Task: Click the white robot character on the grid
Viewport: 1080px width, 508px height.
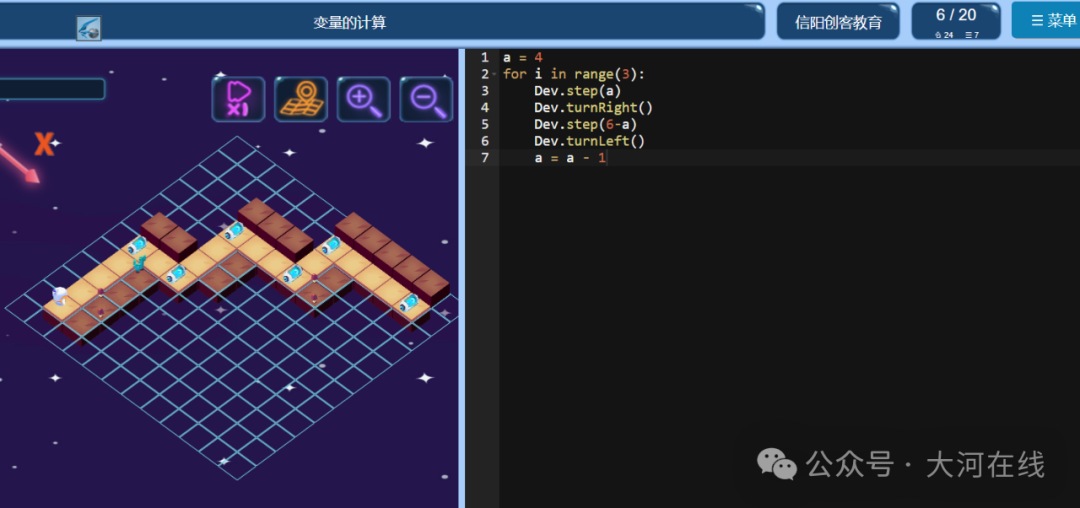Action: point(60,296)
